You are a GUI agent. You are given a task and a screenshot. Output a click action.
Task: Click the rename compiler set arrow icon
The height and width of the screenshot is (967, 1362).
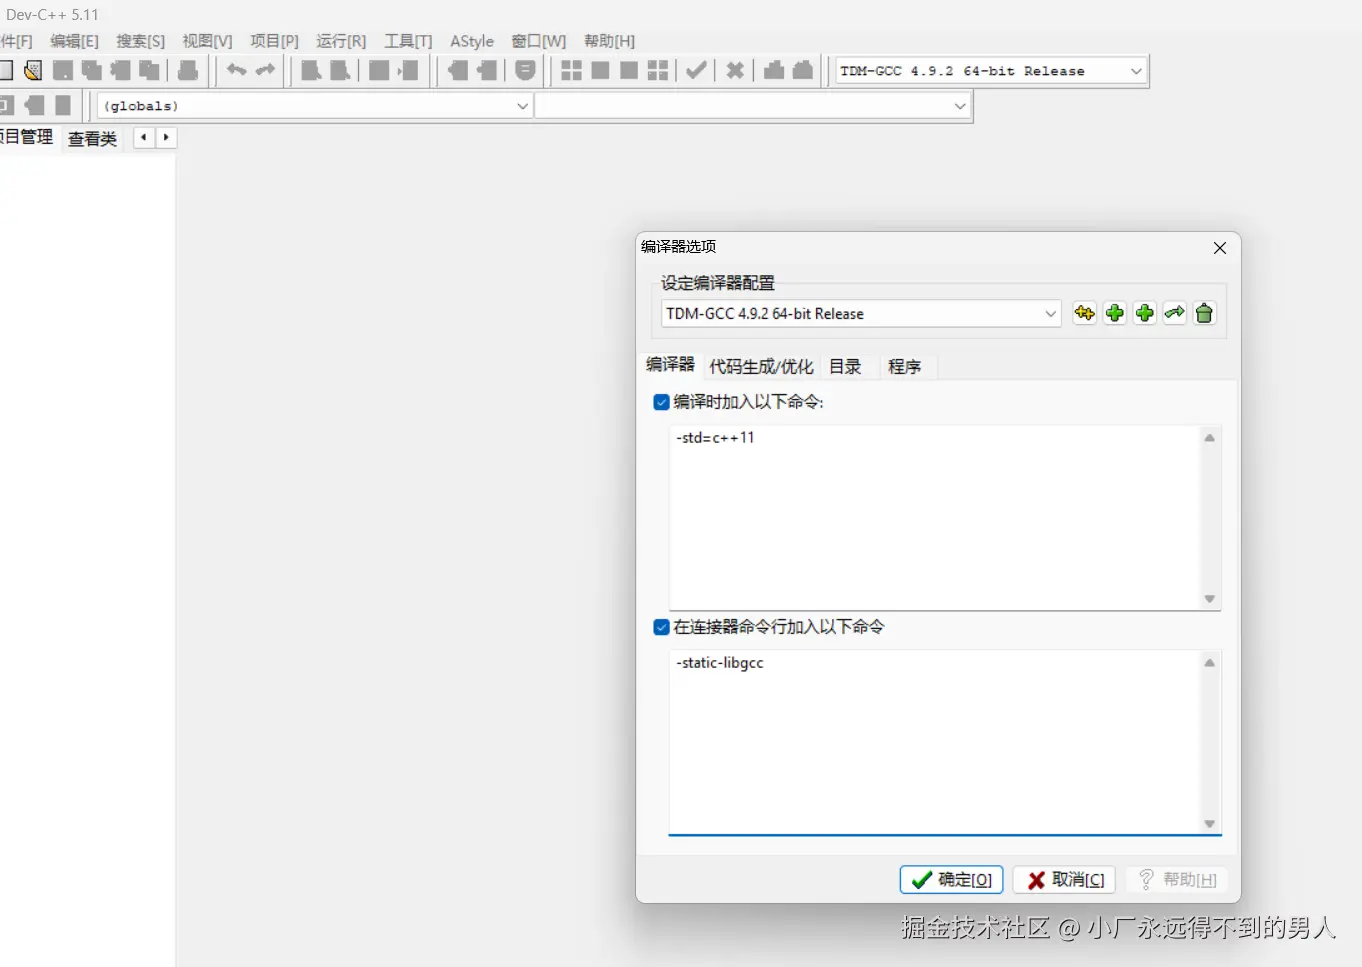[1174, 314]
